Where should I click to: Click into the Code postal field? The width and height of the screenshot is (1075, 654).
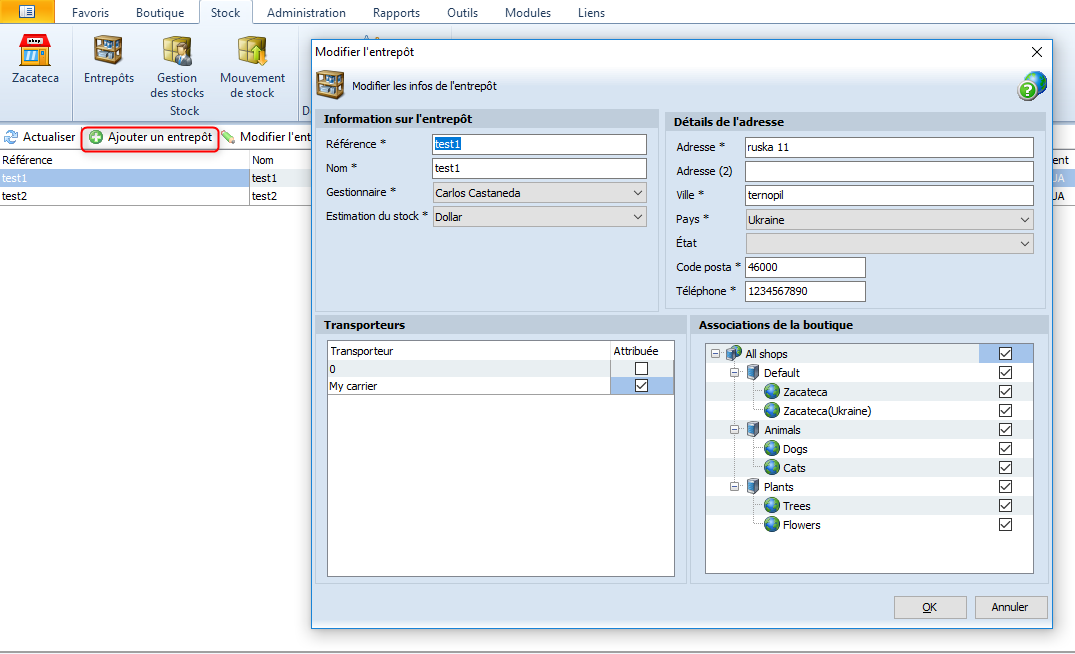point(805,267)
